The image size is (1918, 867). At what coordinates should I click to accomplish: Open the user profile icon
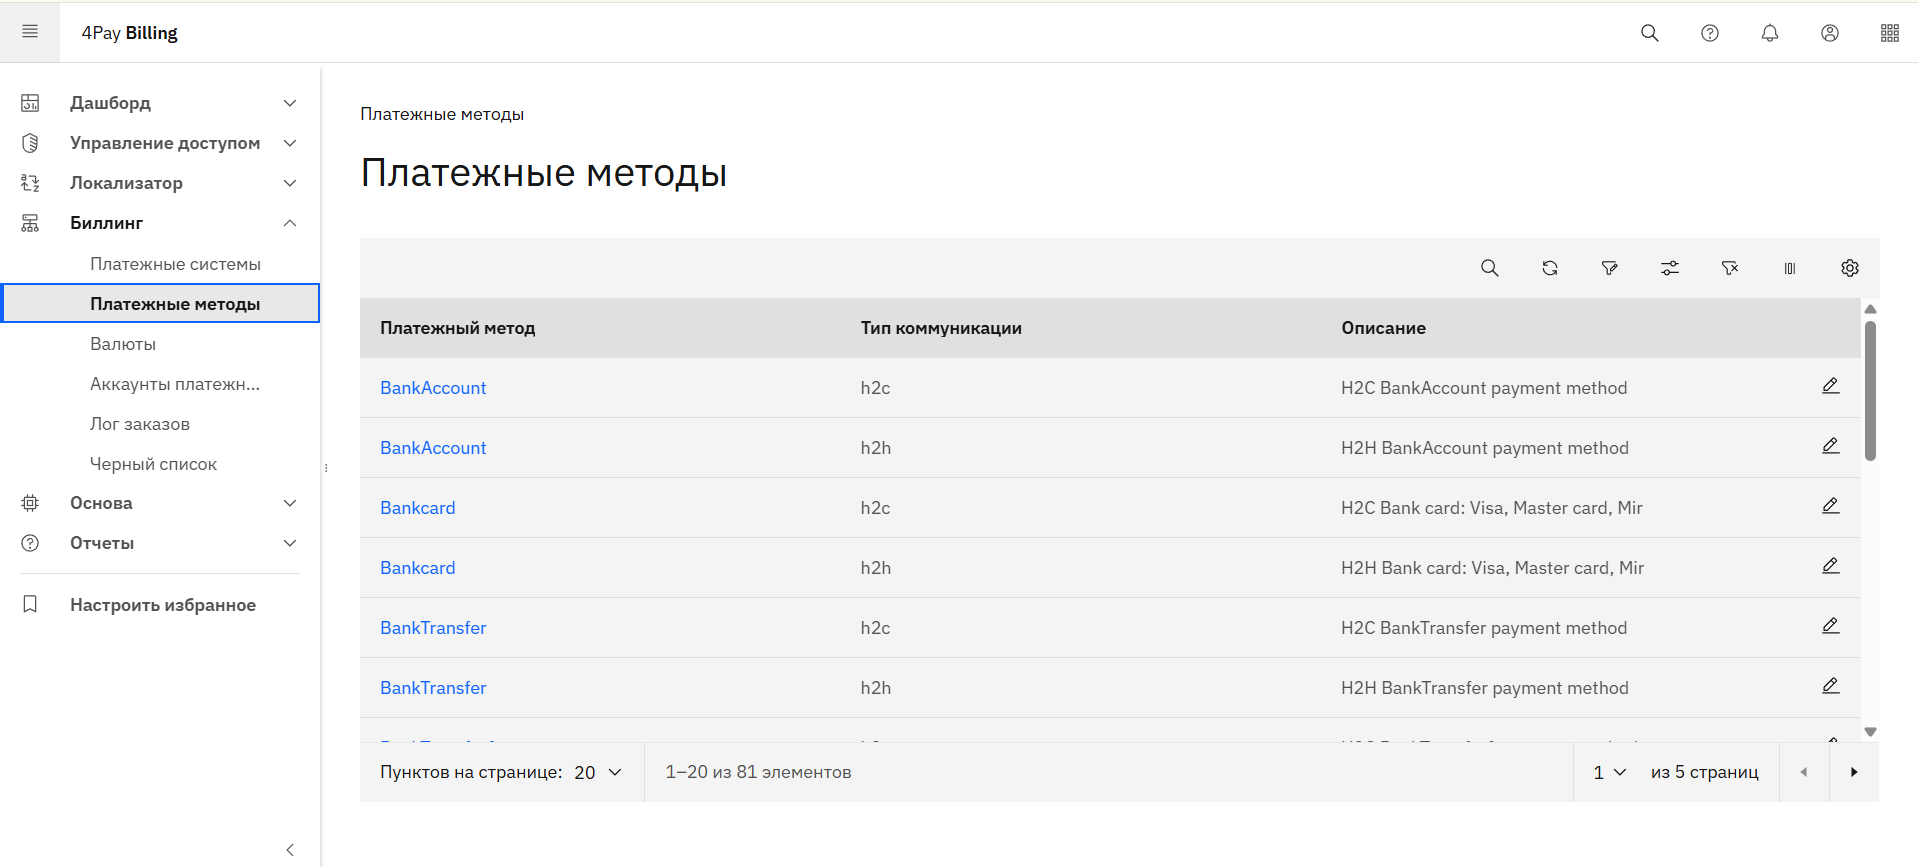click(x=1829, y=33)
